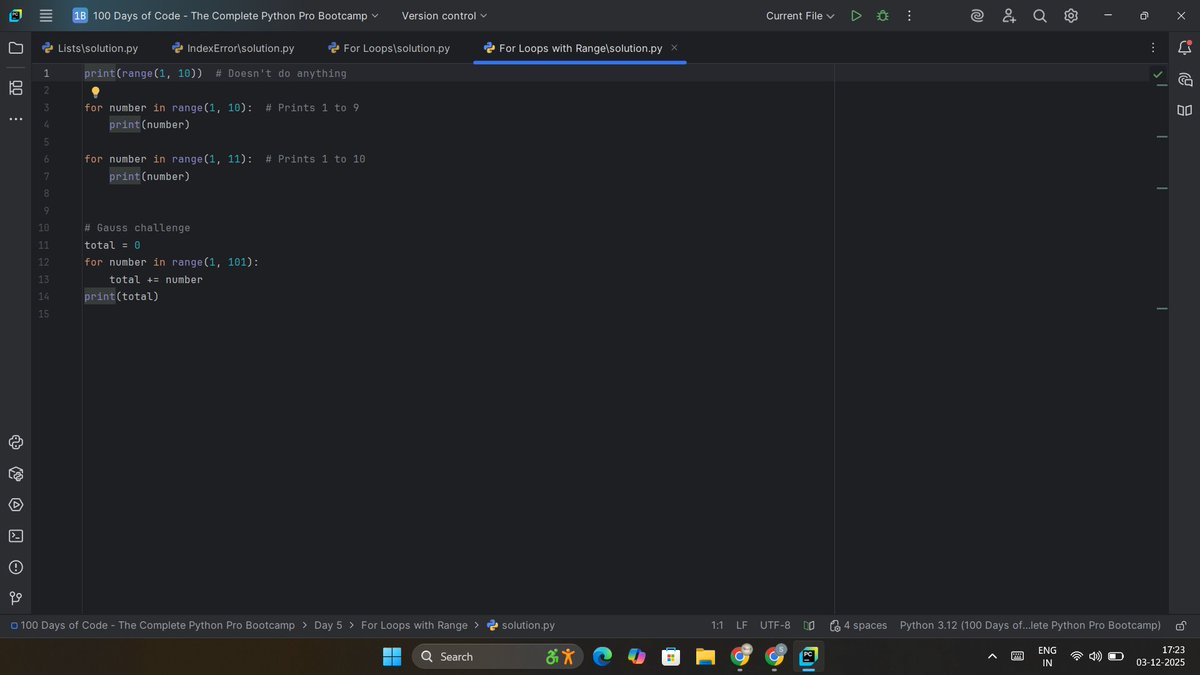Start debugging with the bug icon
This screenshot has width=1200, height=675.
click(x=882, y=15)
